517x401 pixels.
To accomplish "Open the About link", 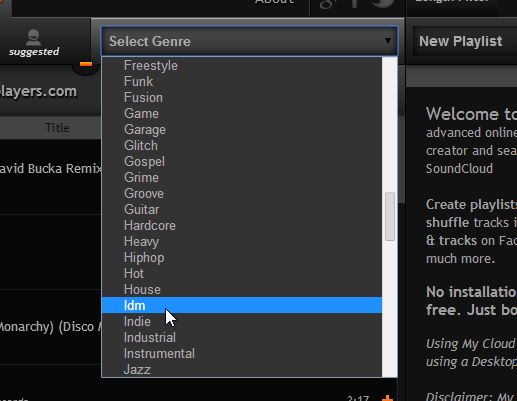I will (x=274, y=2).
